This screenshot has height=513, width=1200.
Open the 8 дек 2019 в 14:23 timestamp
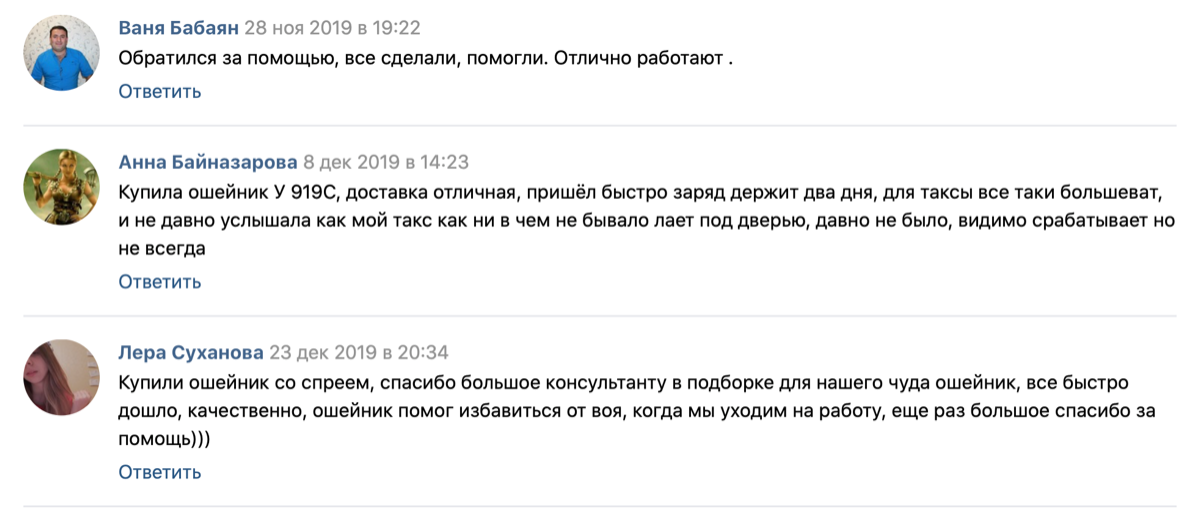point(386,162)
